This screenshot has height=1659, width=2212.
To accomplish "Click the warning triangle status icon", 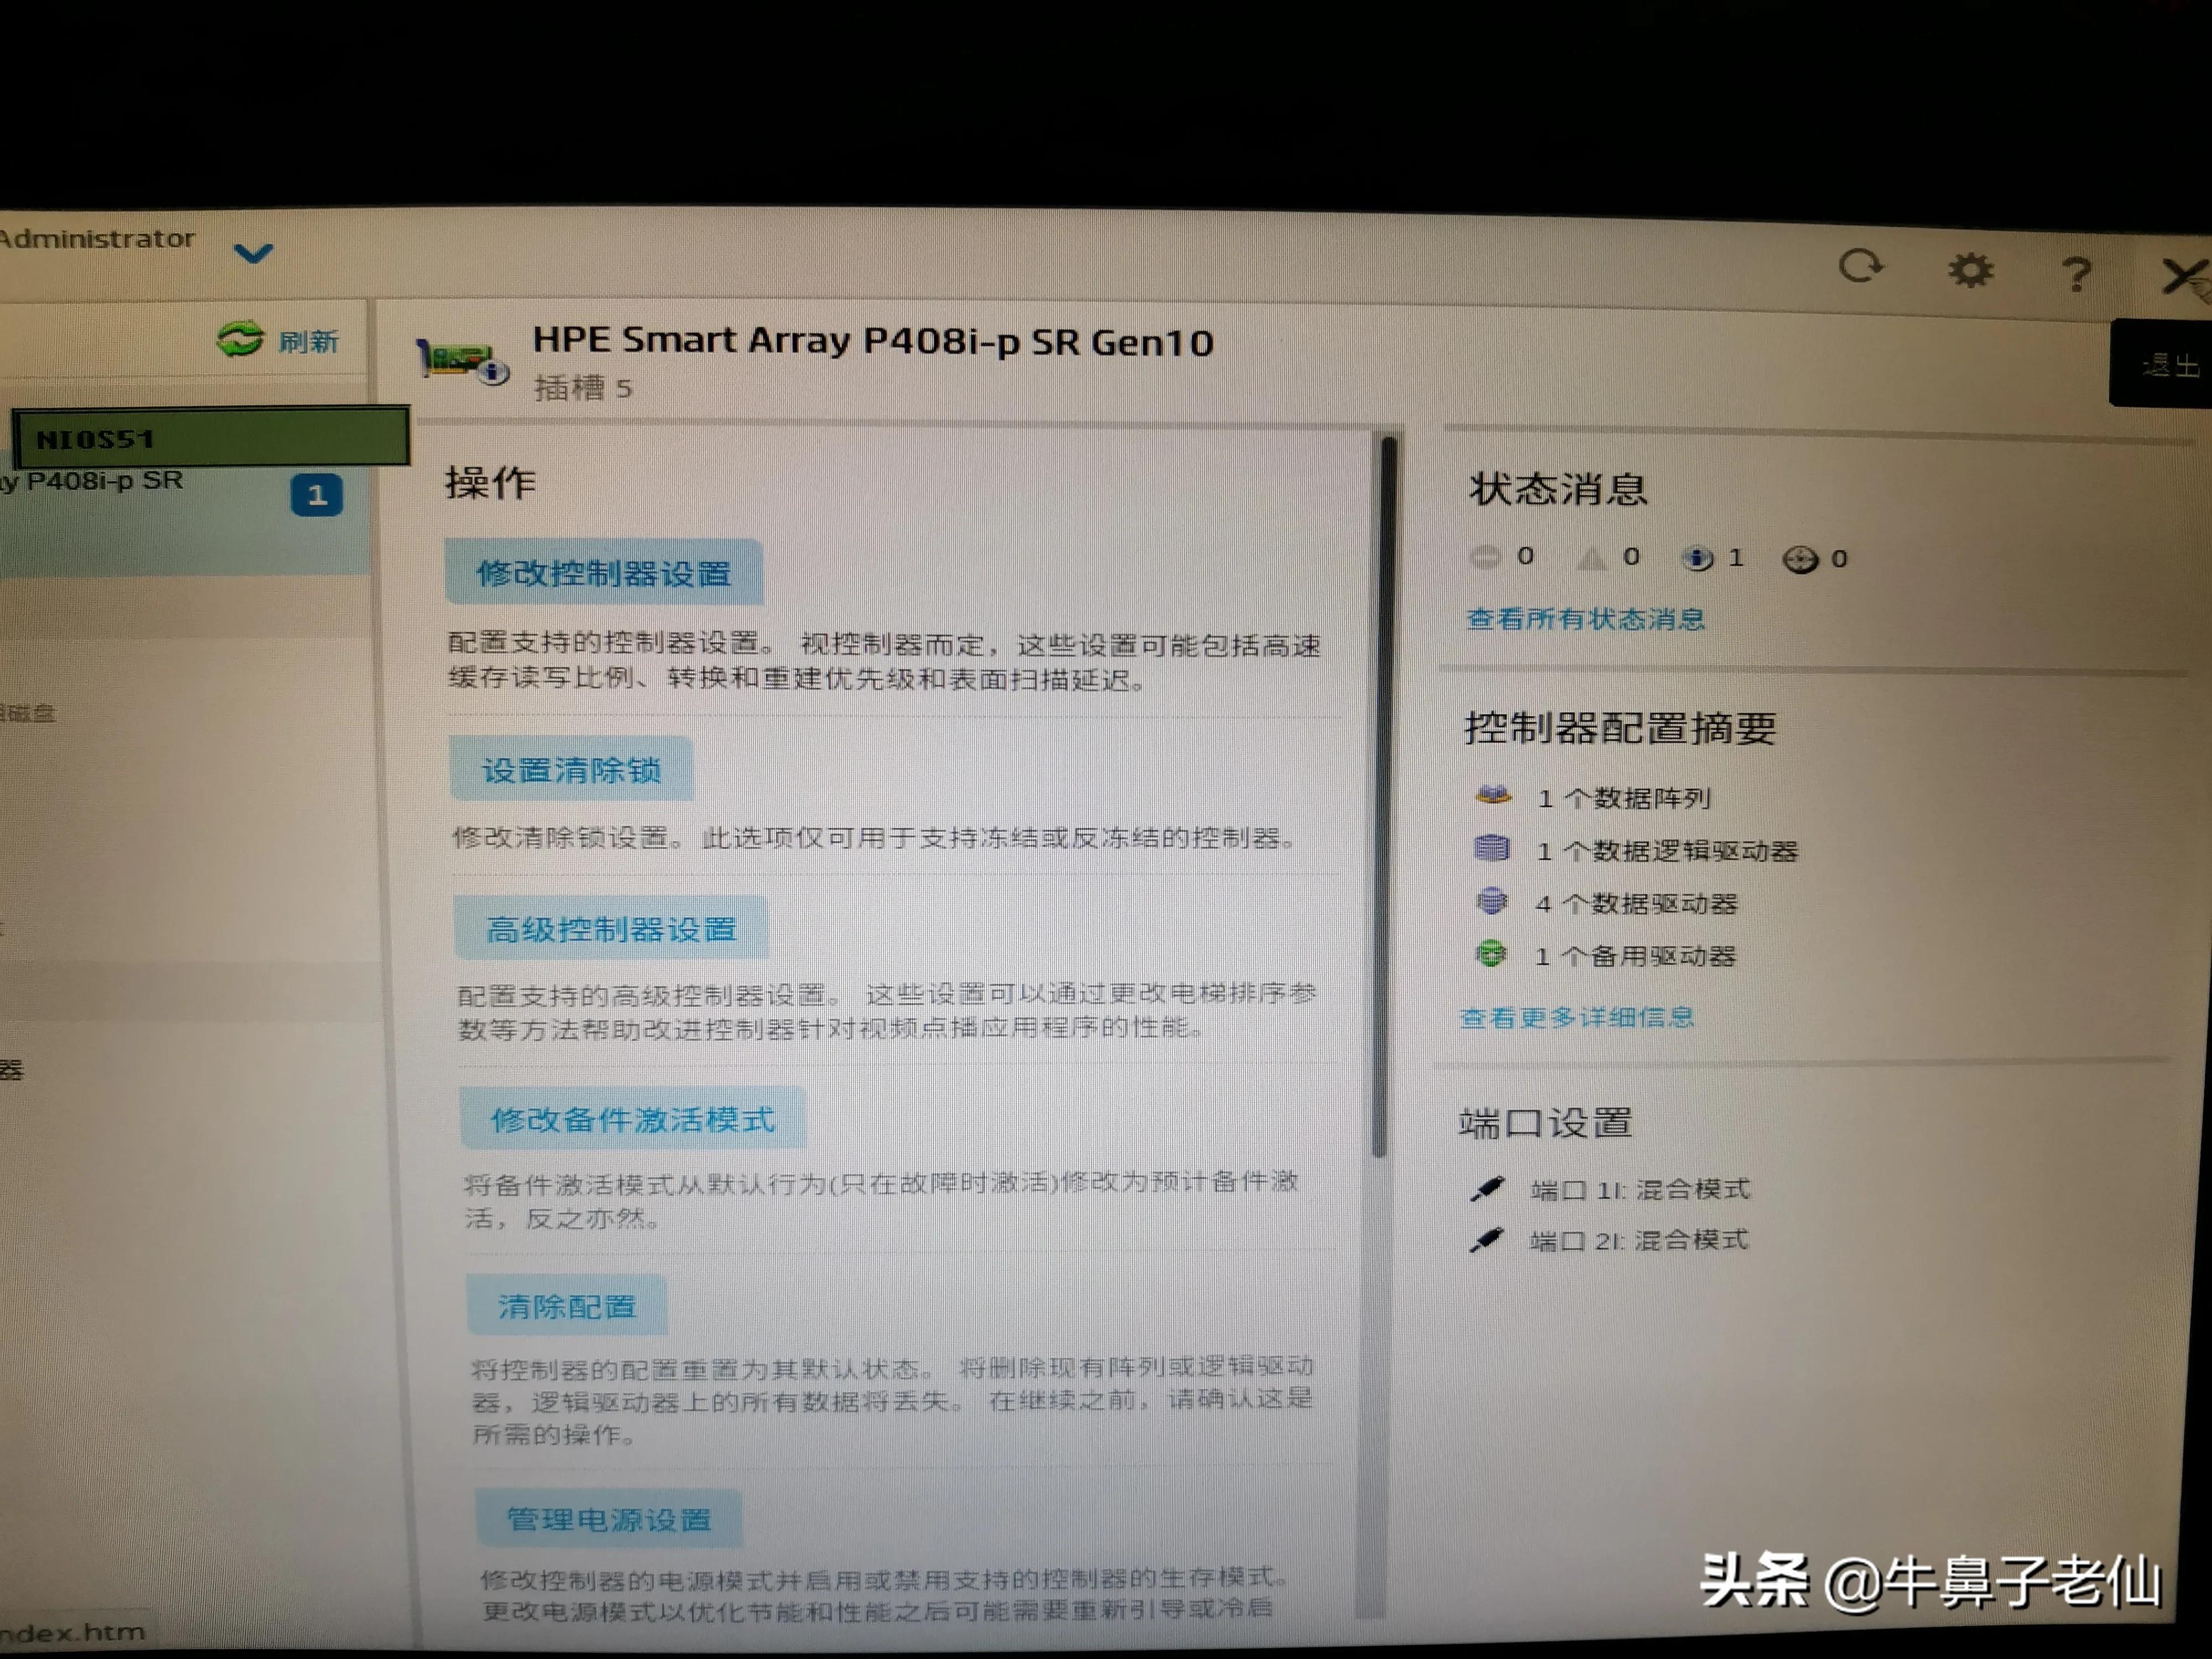I will [x=1591, y=557].
